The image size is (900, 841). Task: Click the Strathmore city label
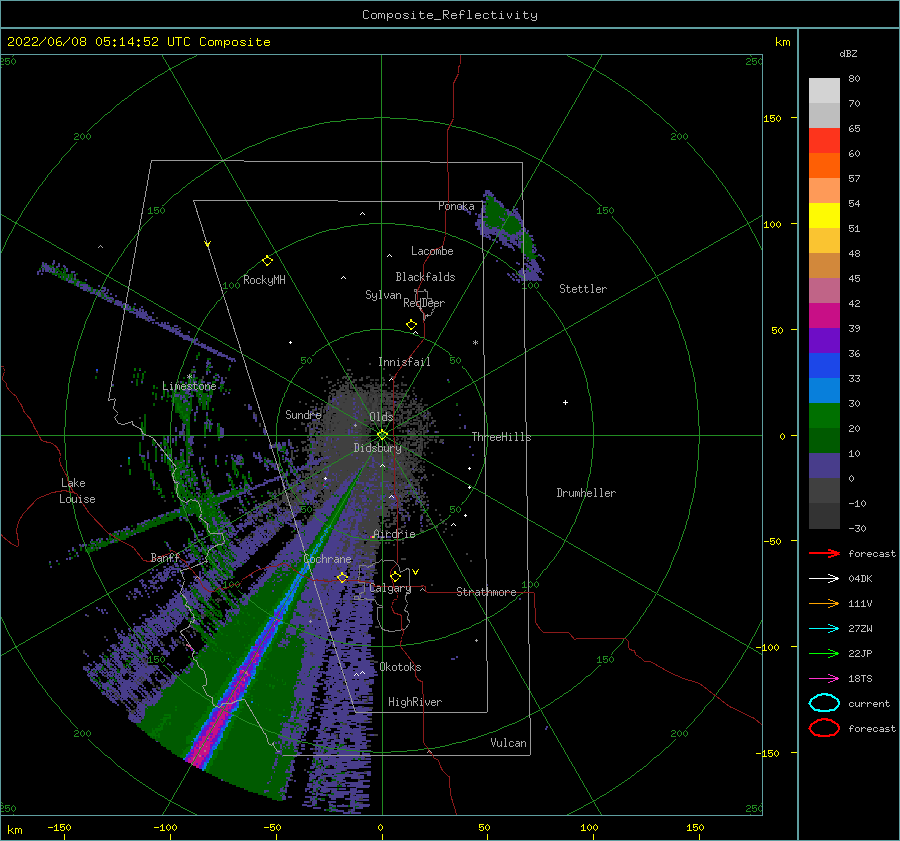pyautogui.click(x=486, y=592)
